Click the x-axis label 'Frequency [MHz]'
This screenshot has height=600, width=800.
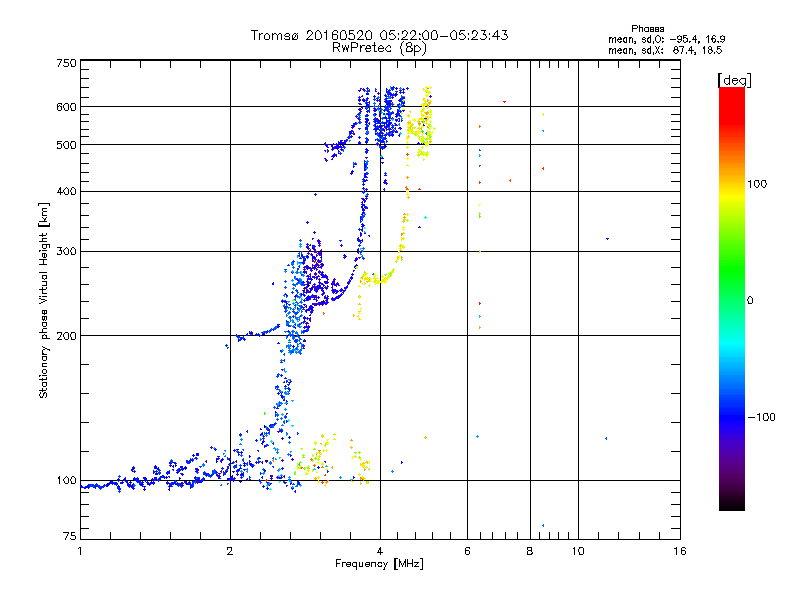pos(379,564)
